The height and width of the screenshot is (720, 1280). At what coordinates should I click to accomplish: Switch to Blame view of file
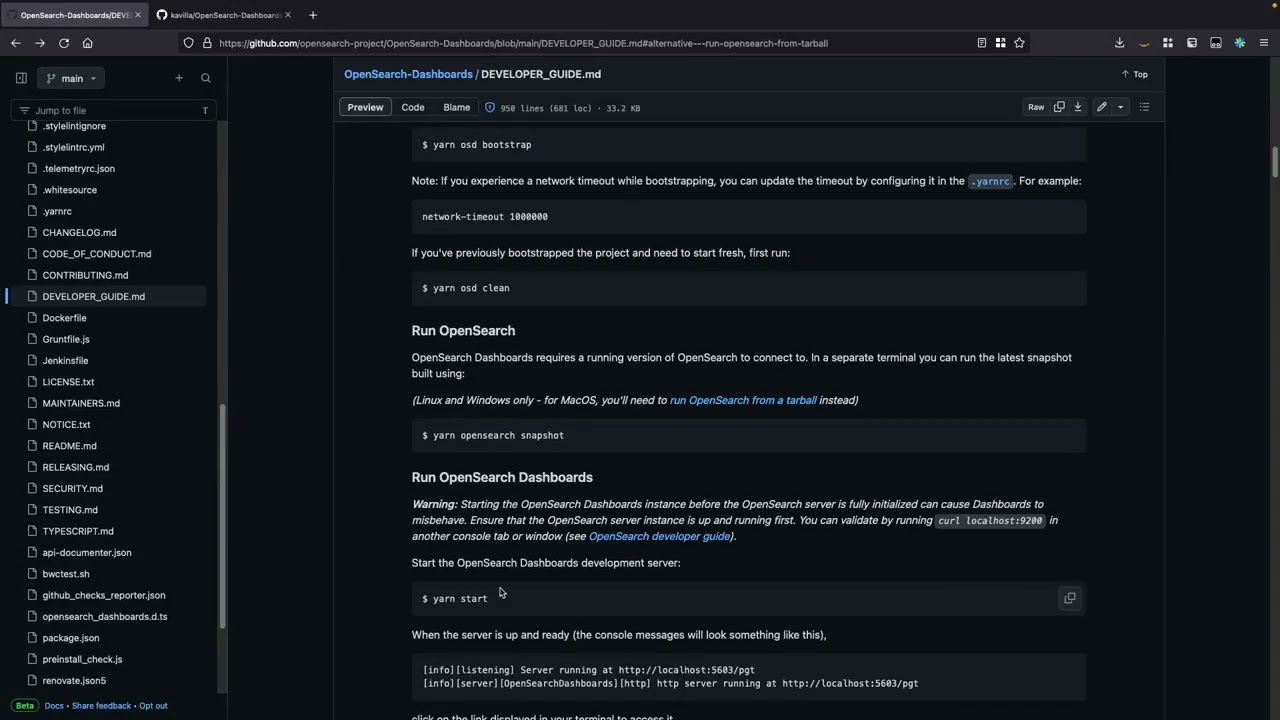(456, 108)
